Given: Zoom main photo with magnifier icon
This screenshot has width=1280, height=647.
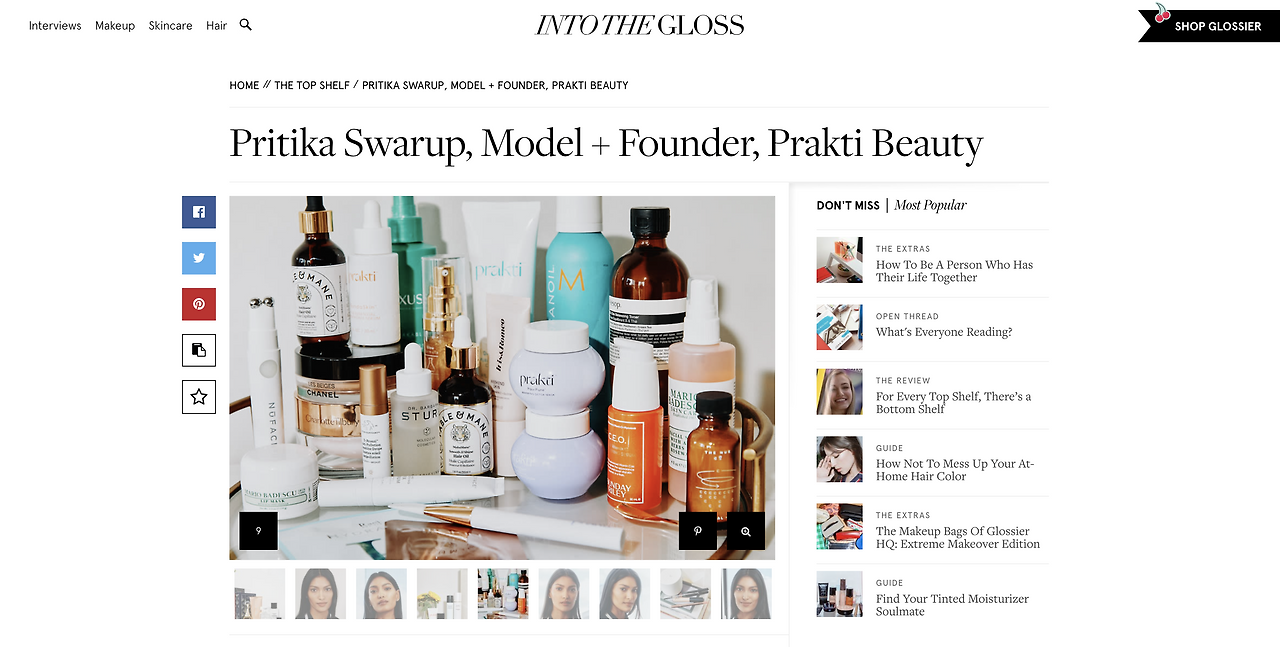Looking at the screenshot, I should tap(746, 531).
